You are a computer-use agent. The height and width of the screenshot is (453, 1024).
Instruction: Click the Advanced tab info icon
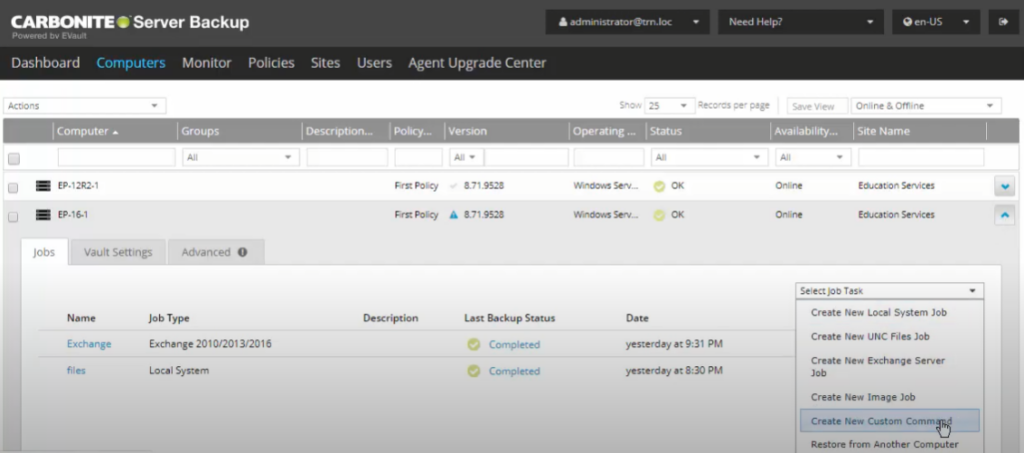[x=243, y=253]
